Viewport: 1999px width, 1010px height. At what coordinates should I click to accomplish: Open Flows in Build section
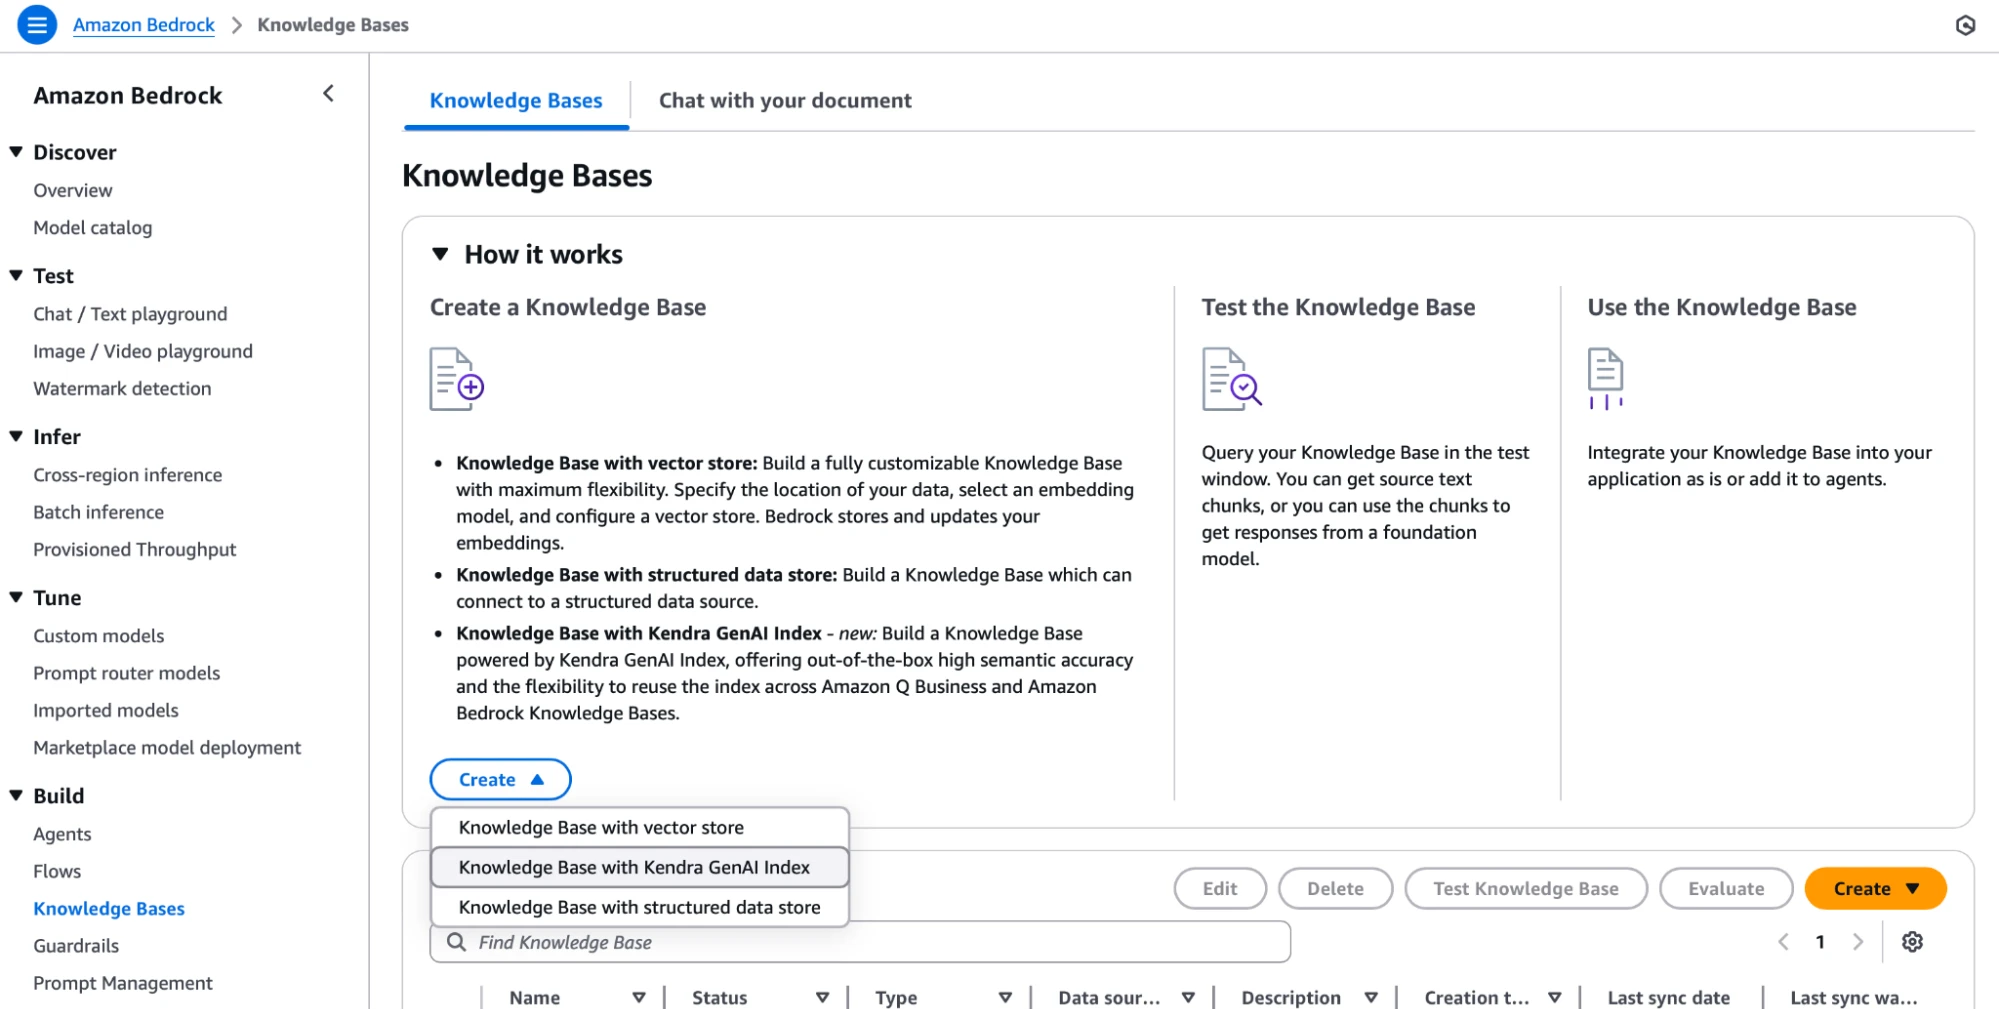click(x=57, y=872)
